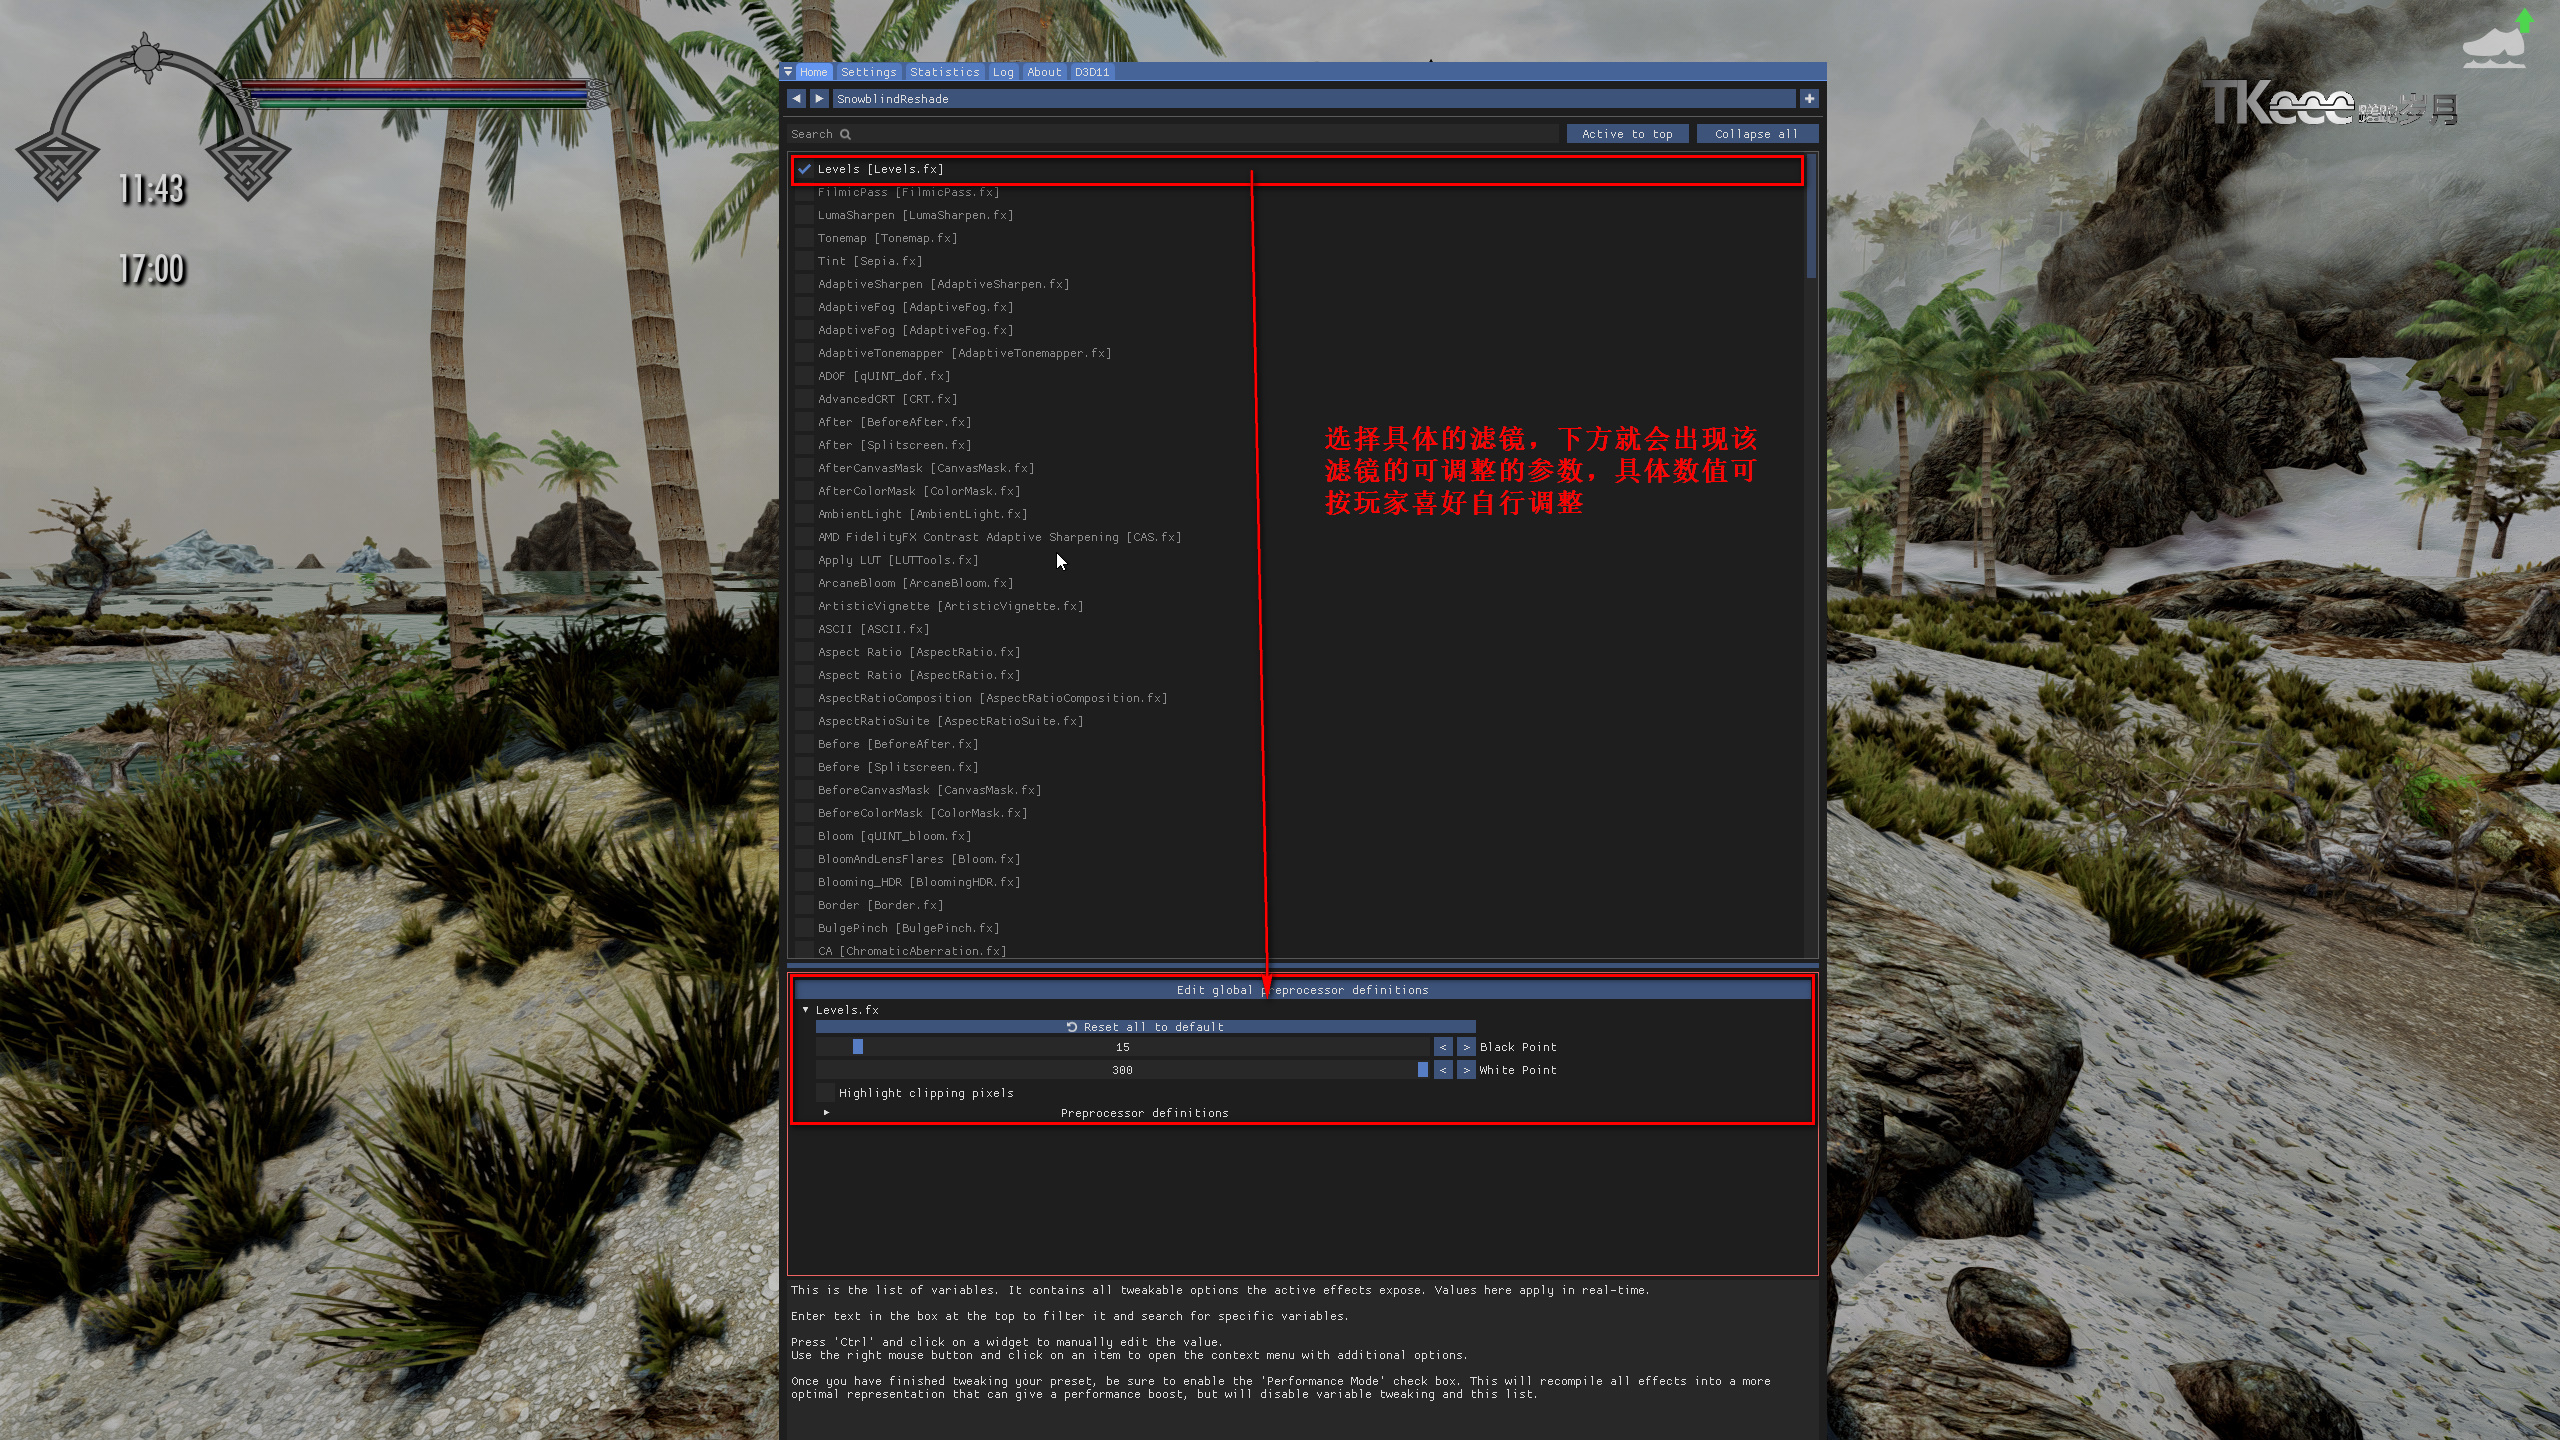Viewport: 2560px width, 1440px height.
Task: Click the next preset arrow icon
Action: point(819,98)
